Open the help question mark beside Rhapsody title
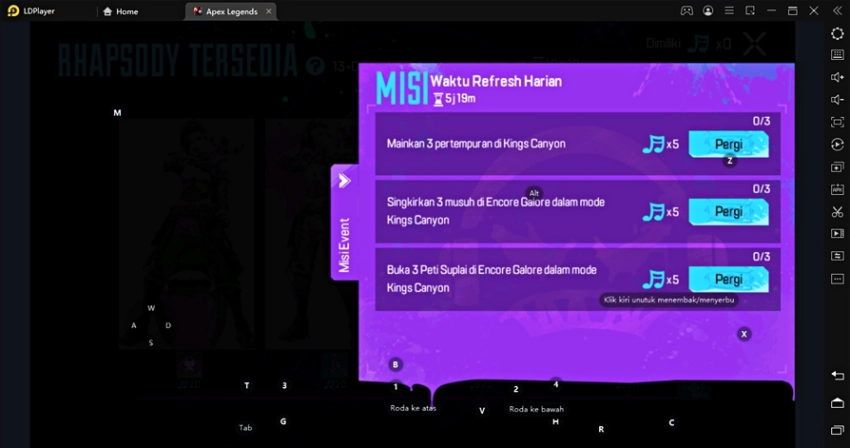The height and width of the screenshot is (448, 850). tap(314, 66)
